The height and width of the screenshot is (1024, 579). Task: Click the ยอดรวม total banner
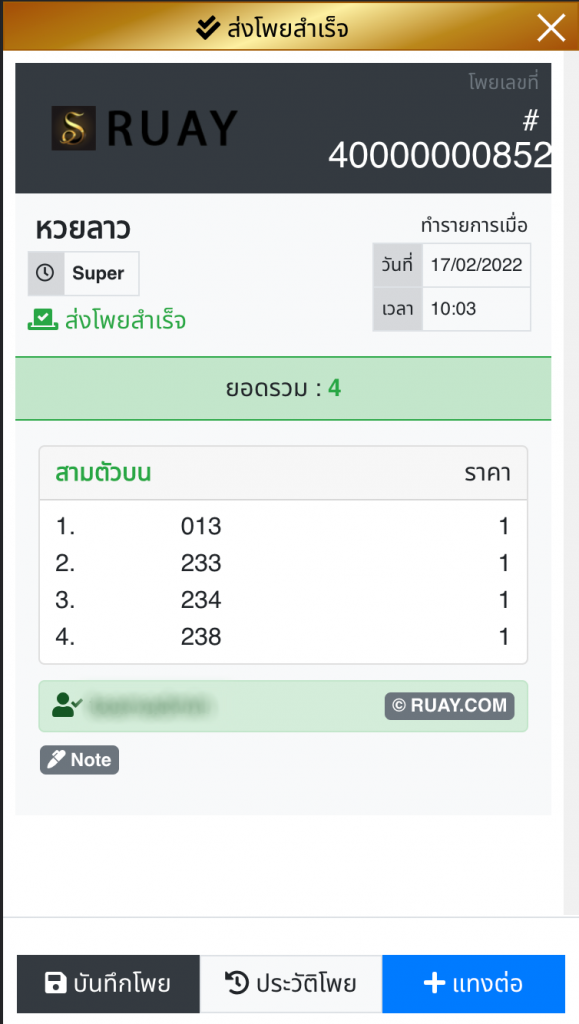tap(283, 389)
